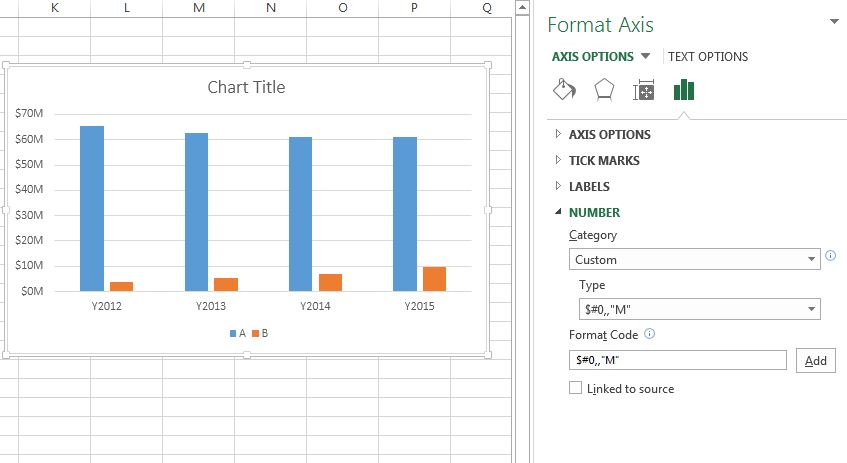Select the Effects pentagon icon
The width and height of the screenshot is (847, 463).
[x=604, y=90]
